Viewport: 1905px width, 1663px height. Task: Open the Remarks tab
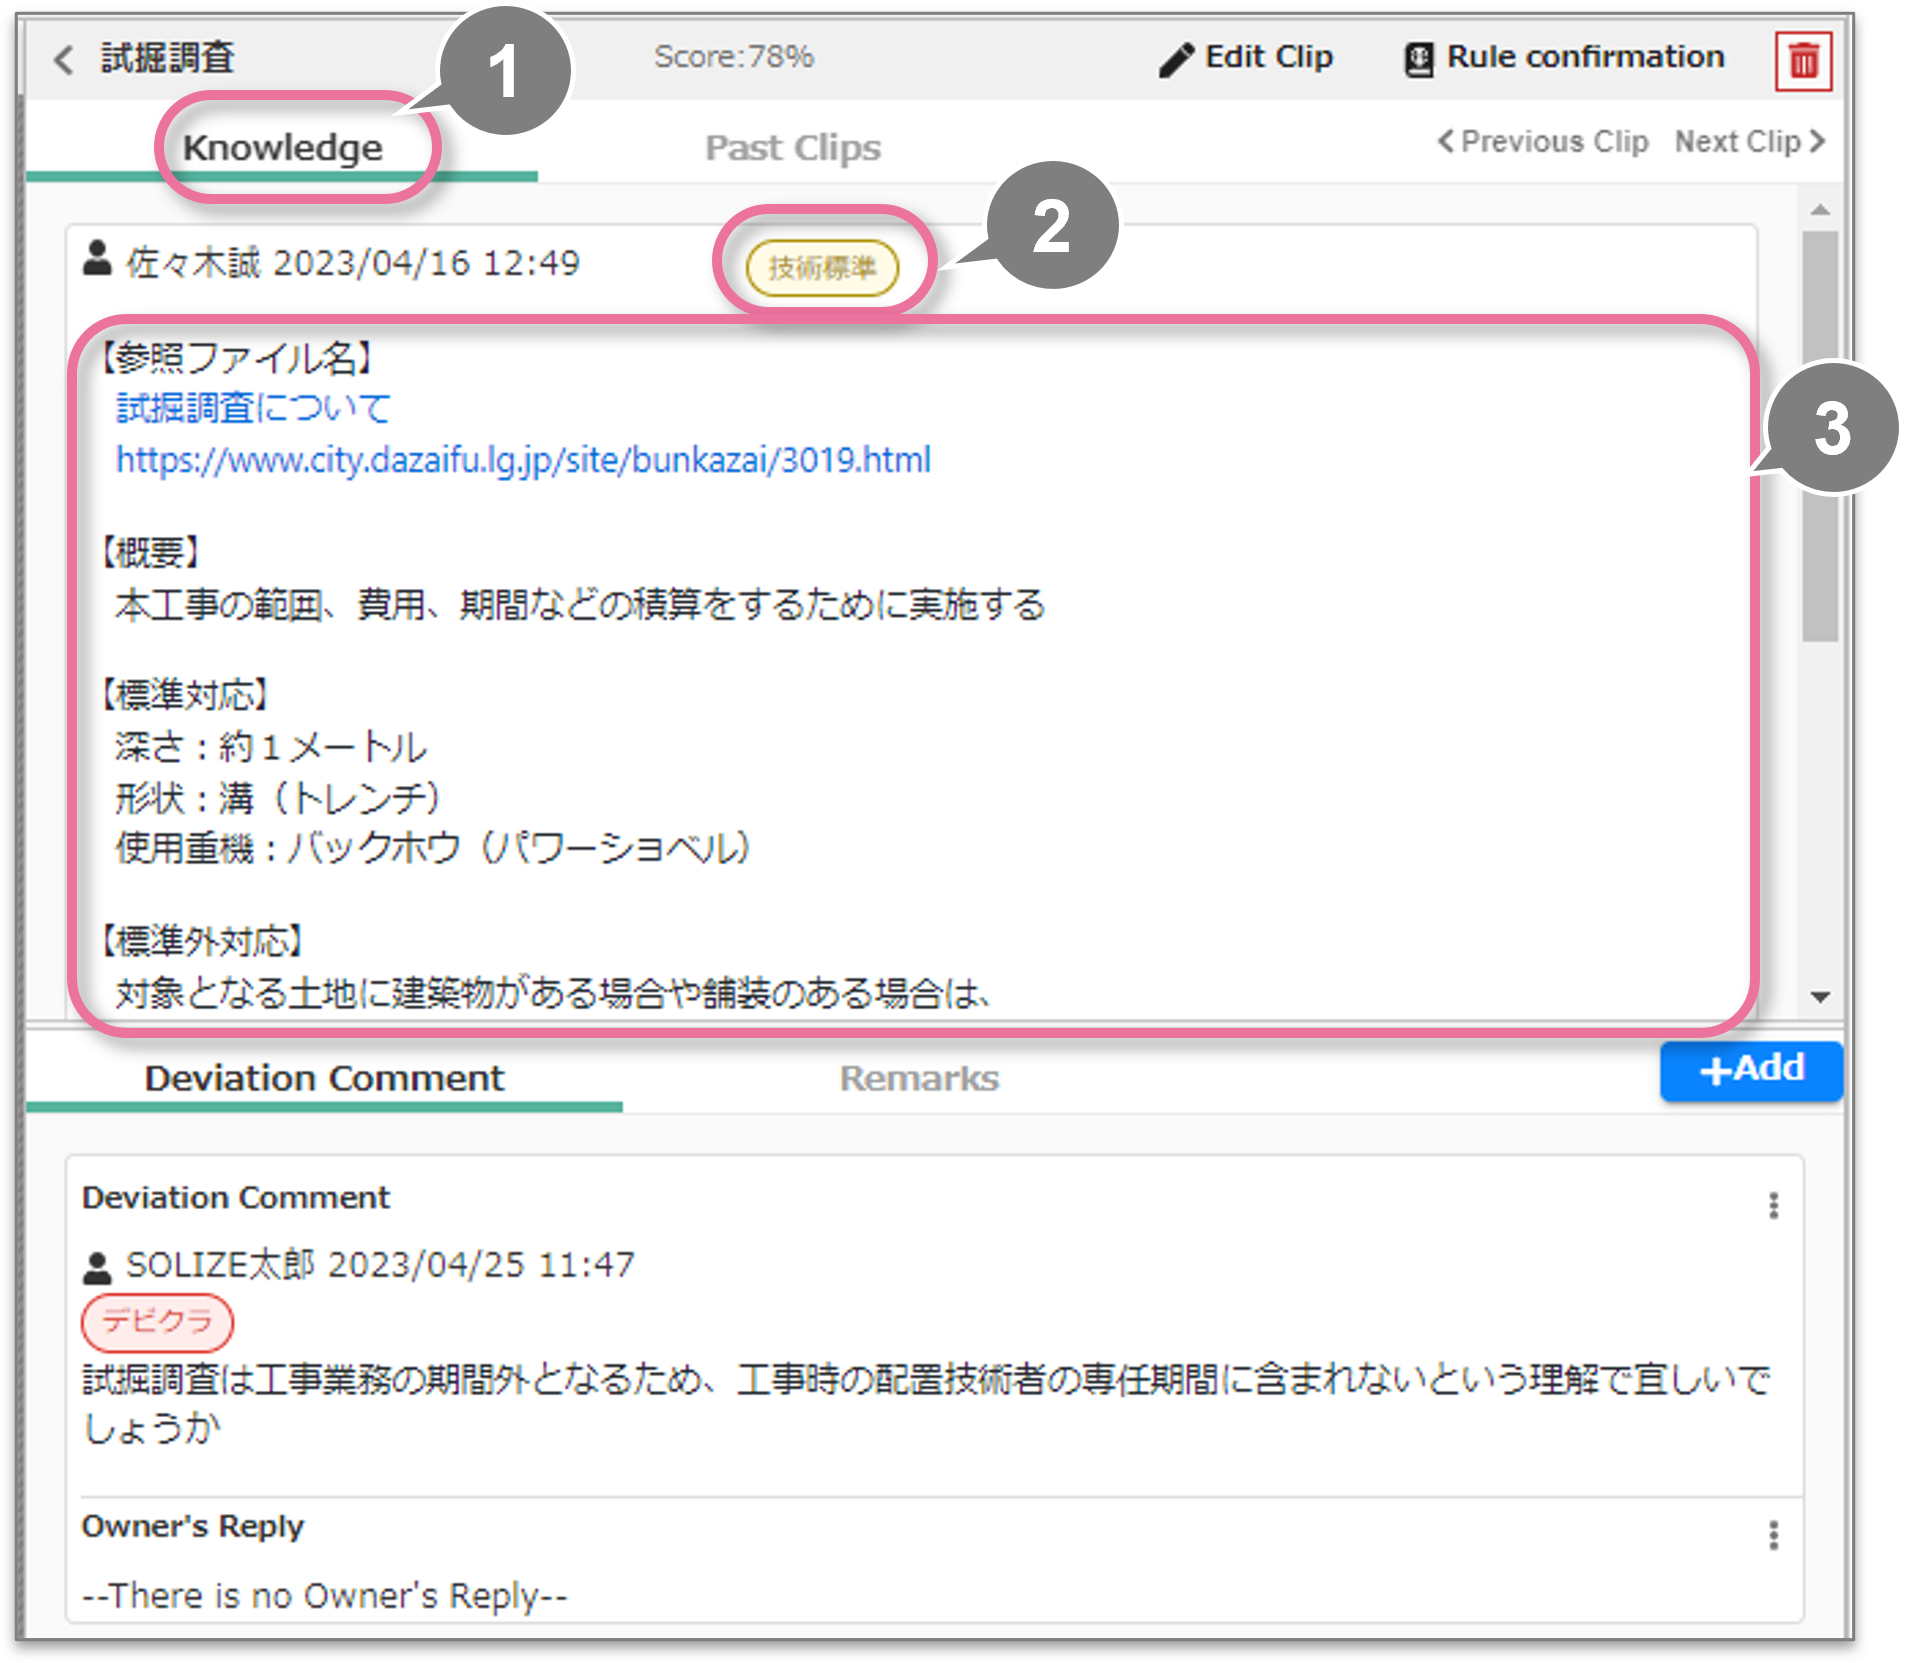pyautogui.click(x=918, y=1078)
